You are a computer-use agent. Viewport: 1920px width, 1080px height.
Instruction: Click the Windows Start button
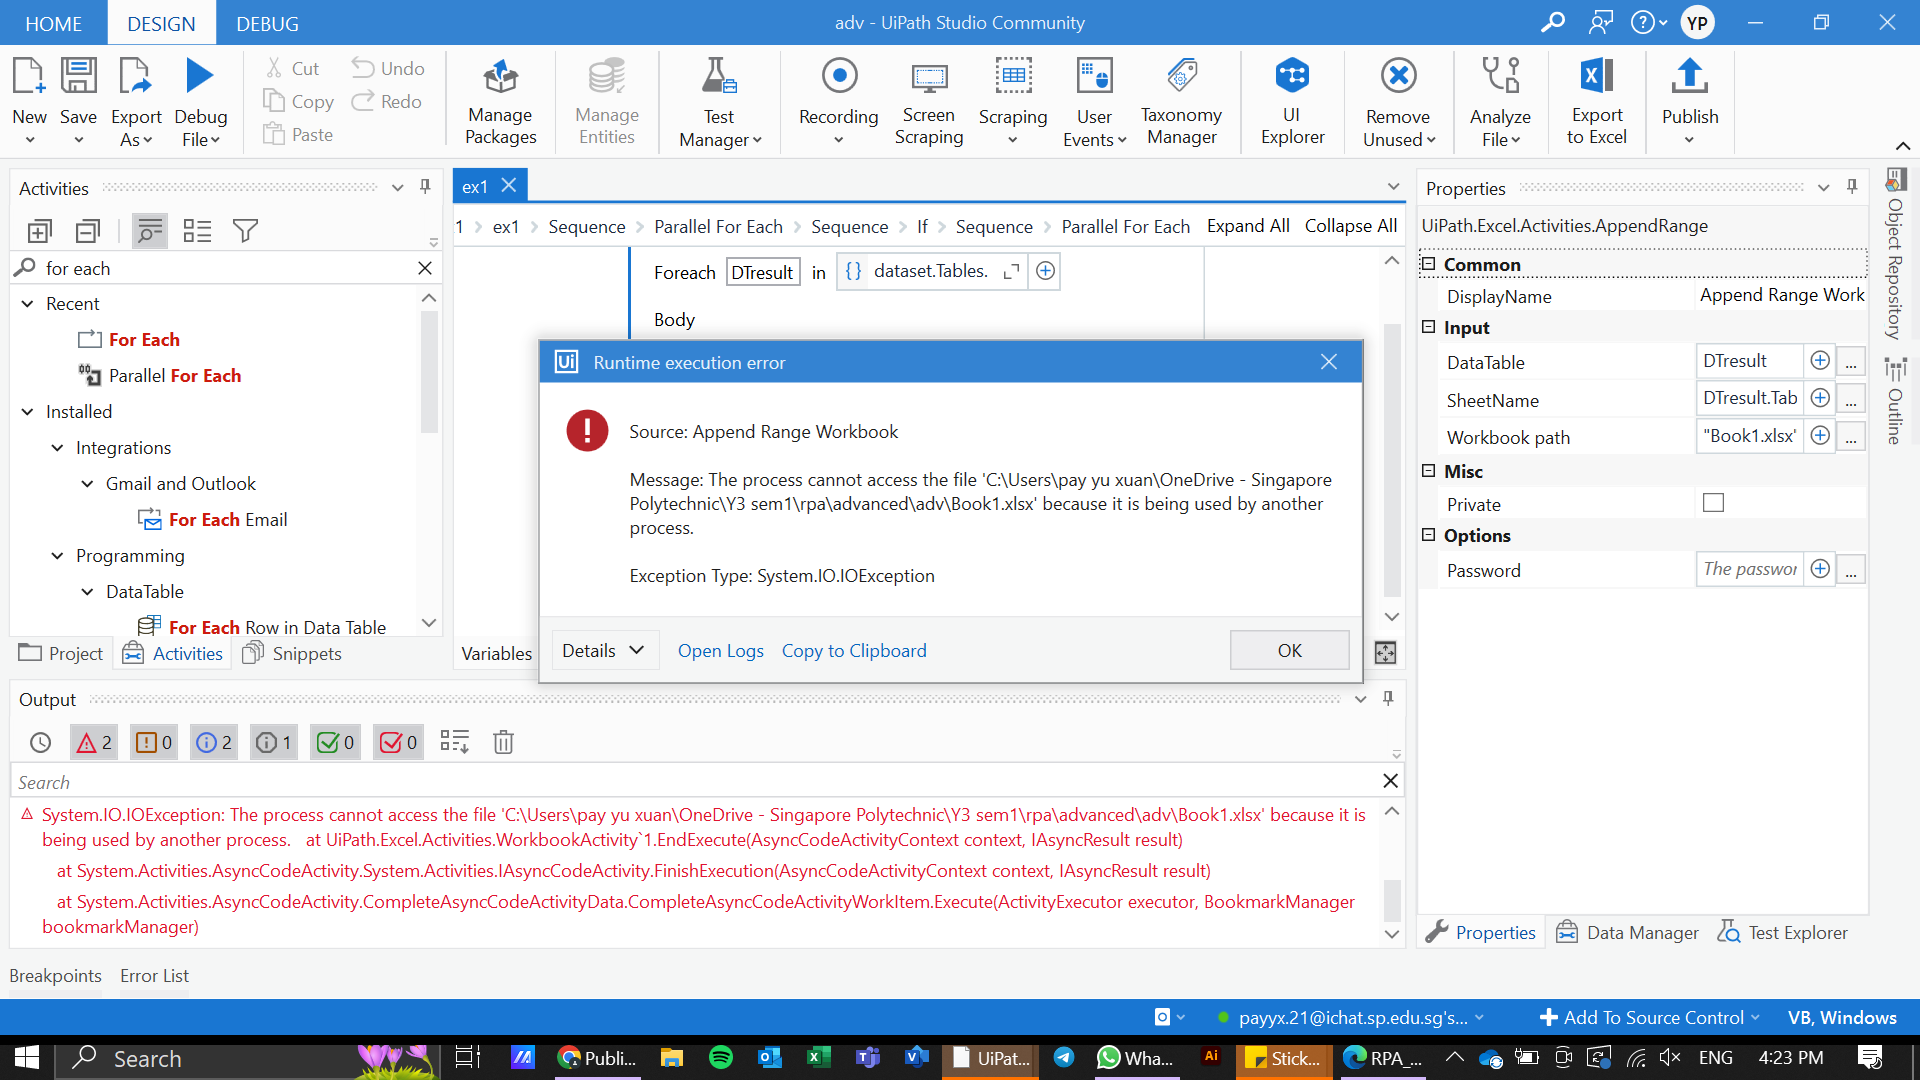(26, 1058)
